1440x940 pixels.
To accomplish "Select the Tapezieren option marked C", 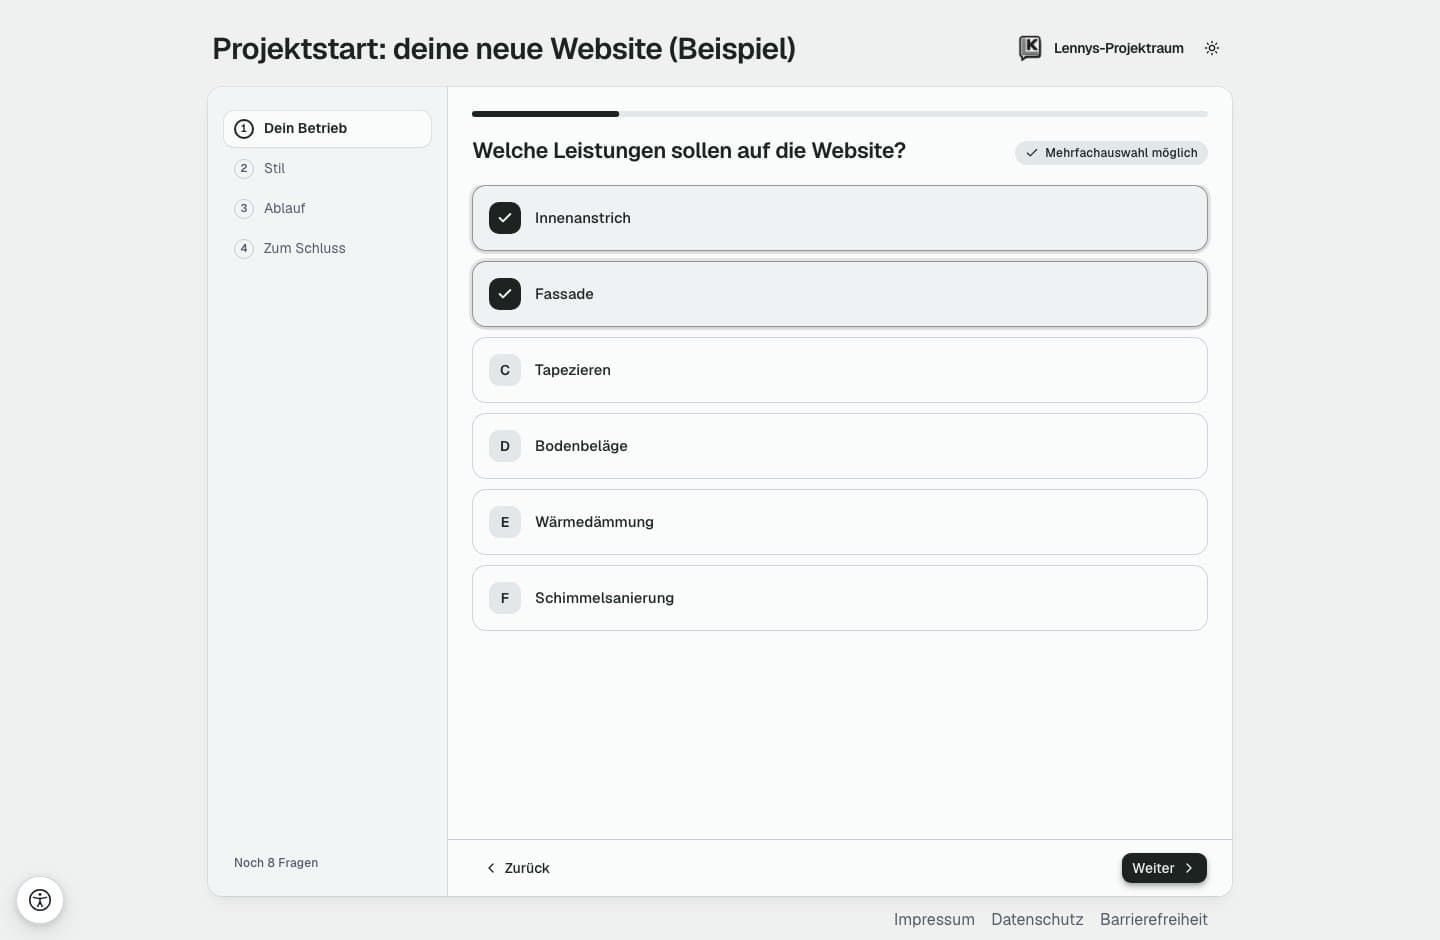I will pos(840,370).
